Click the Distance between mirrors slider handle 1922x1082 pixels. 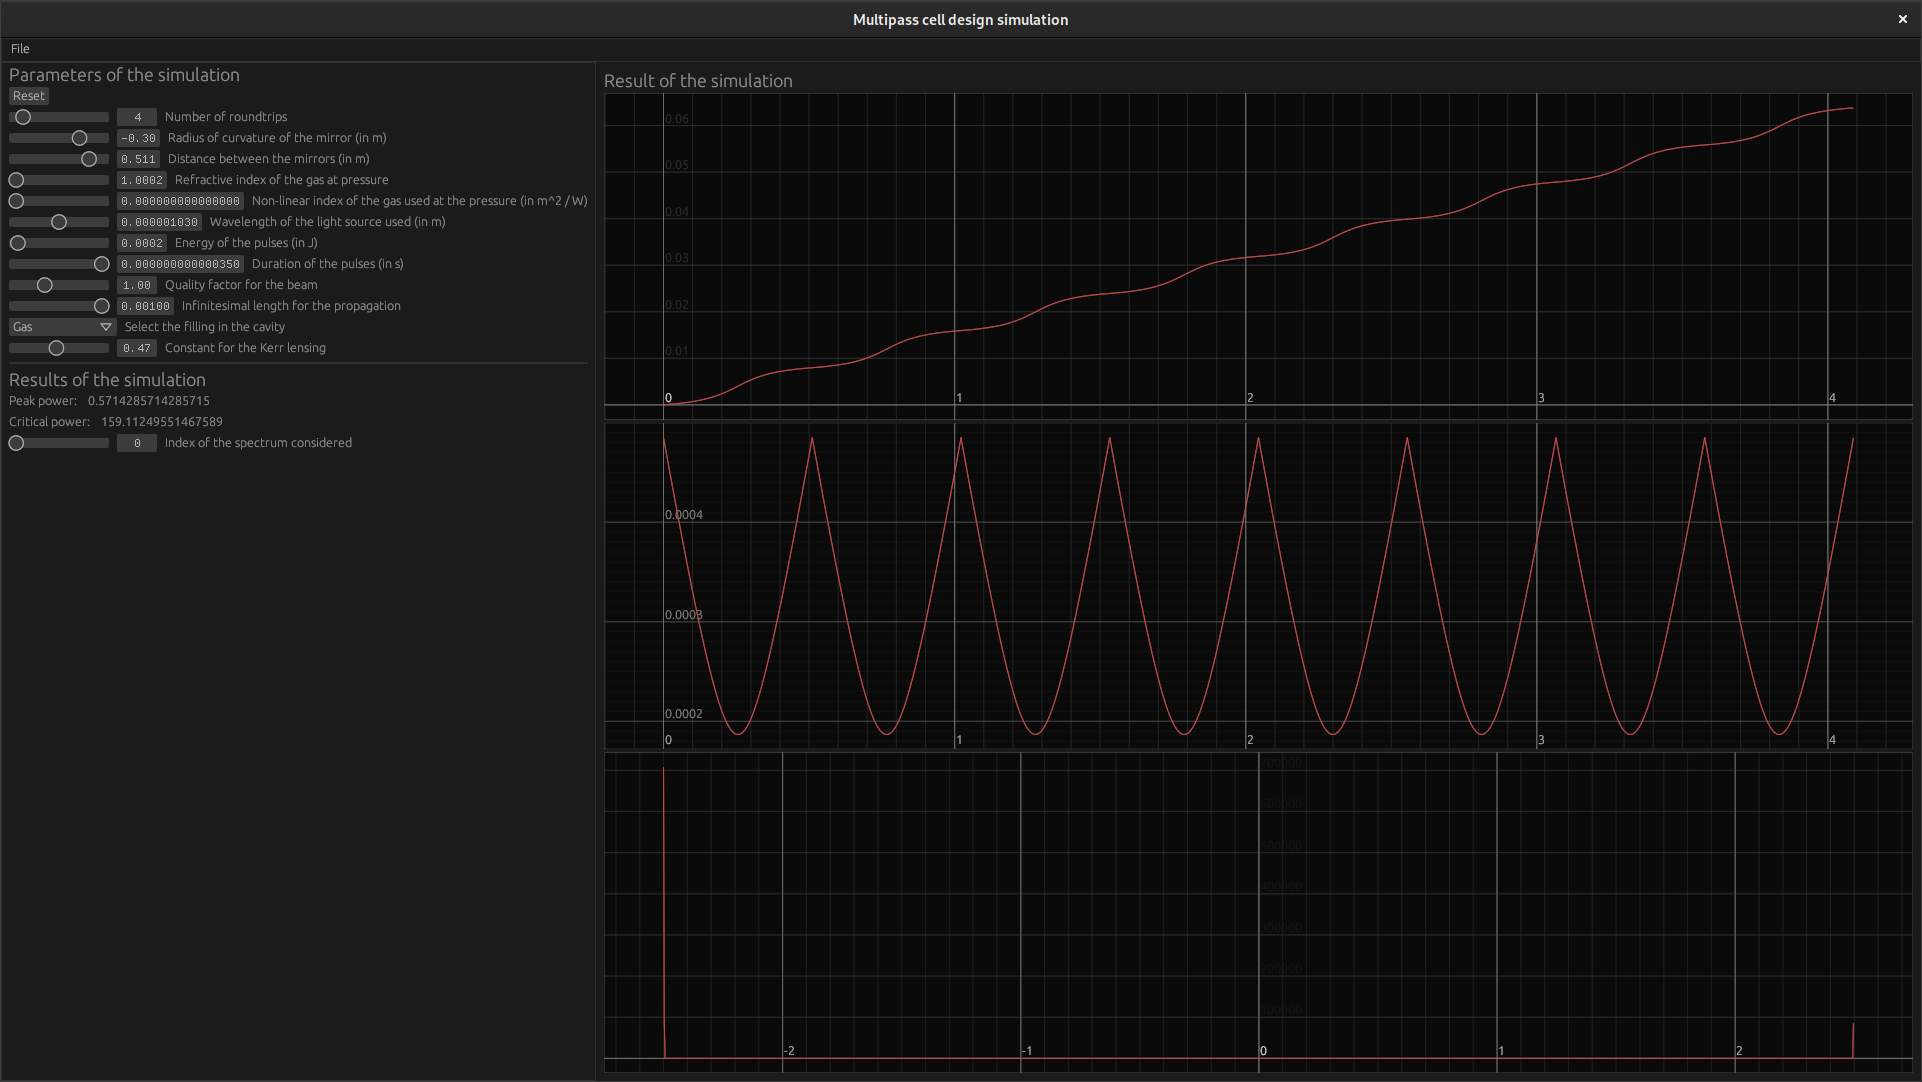[x=89, y=159]
